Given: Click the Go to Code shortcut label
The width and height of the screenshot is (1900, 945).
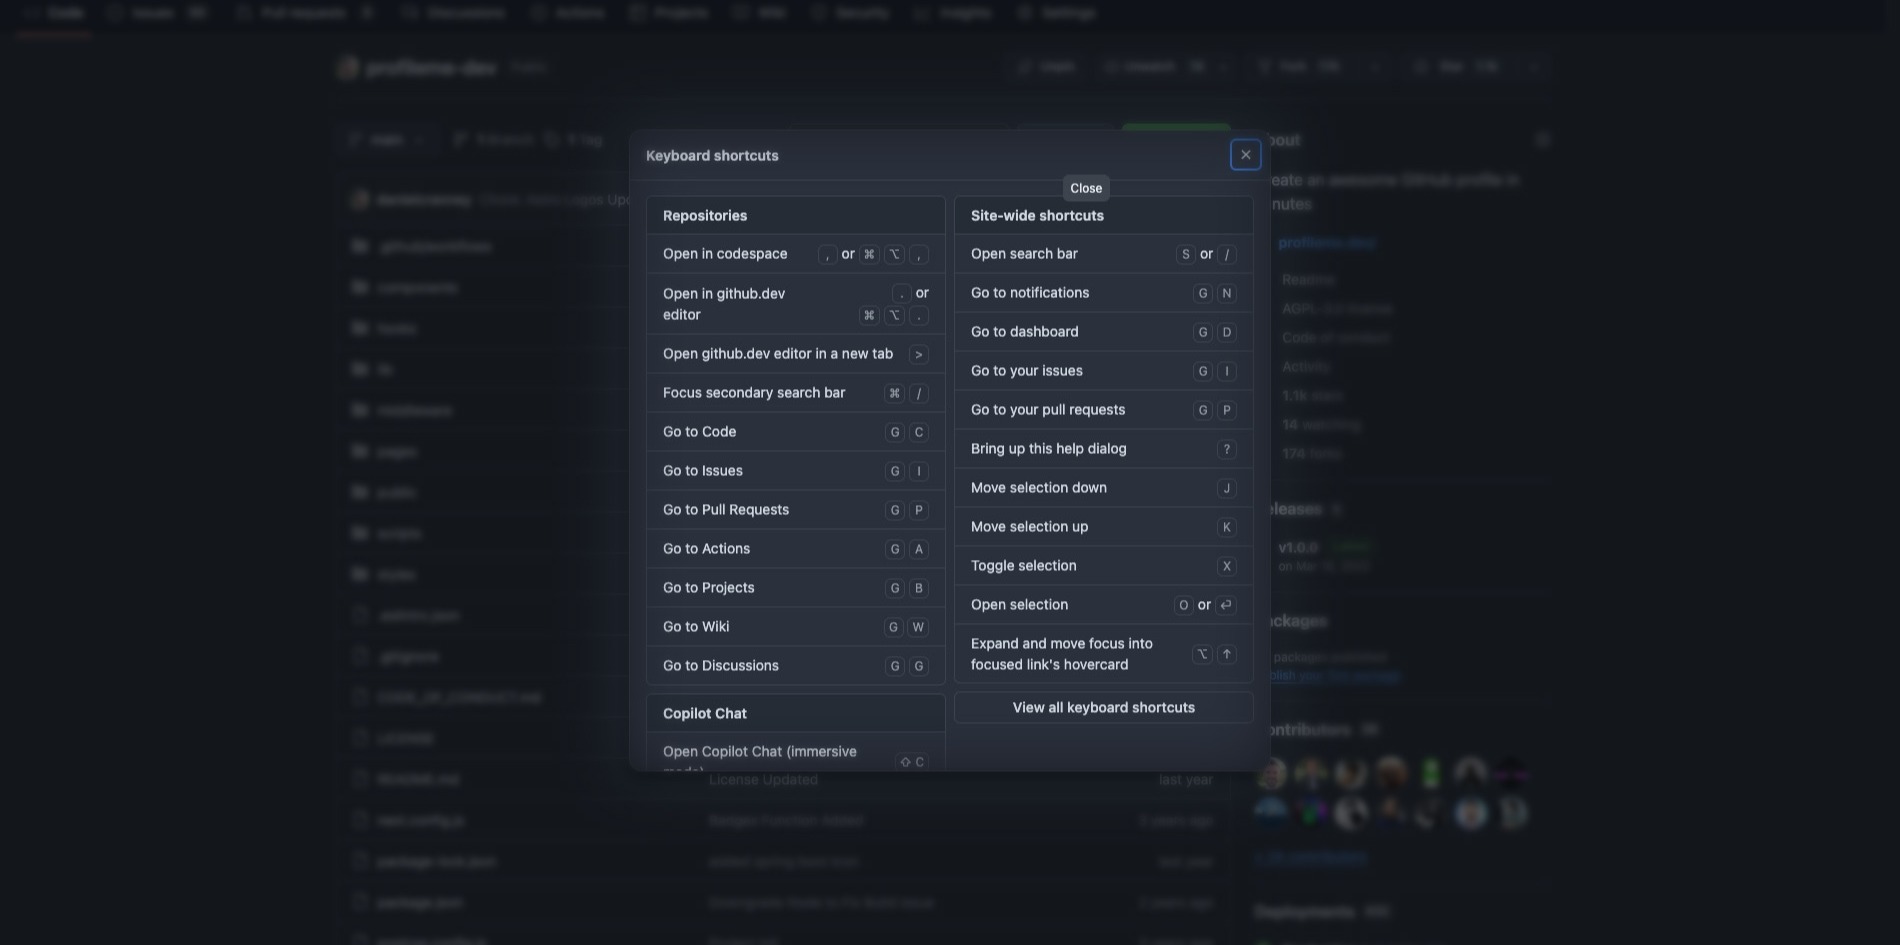Looking at the screenshot, I should click(x=699, y=432).
